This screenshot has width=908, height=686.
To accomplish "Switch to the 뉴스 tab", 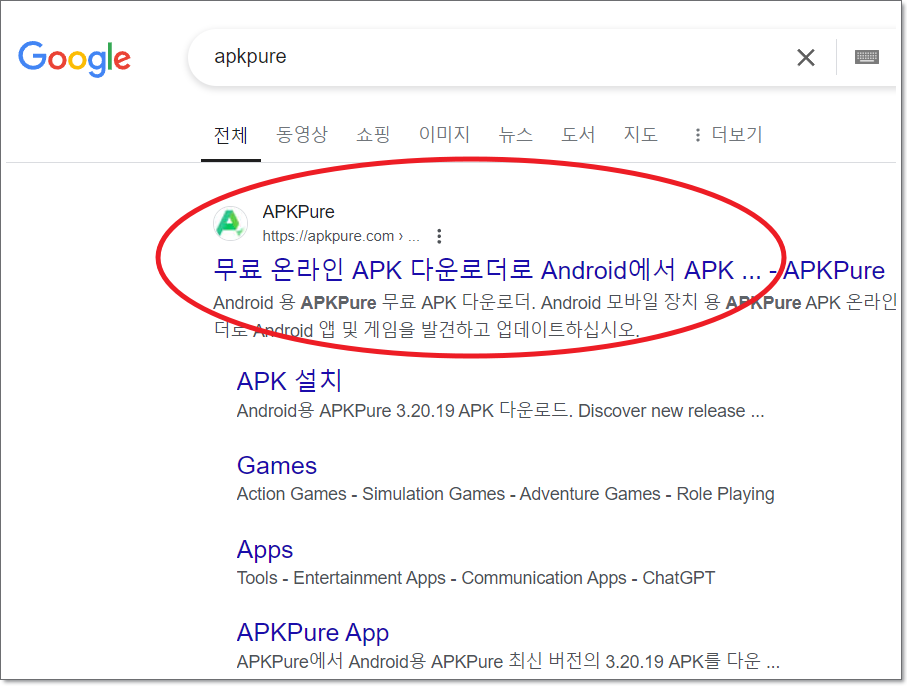I will point(515,134).
